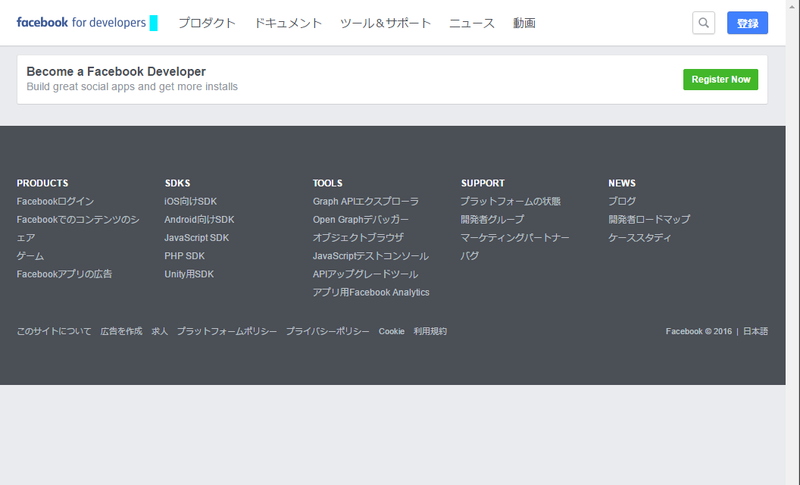Click the NEWS footer heading
This screenshot has width=800, height=485.
622,183
